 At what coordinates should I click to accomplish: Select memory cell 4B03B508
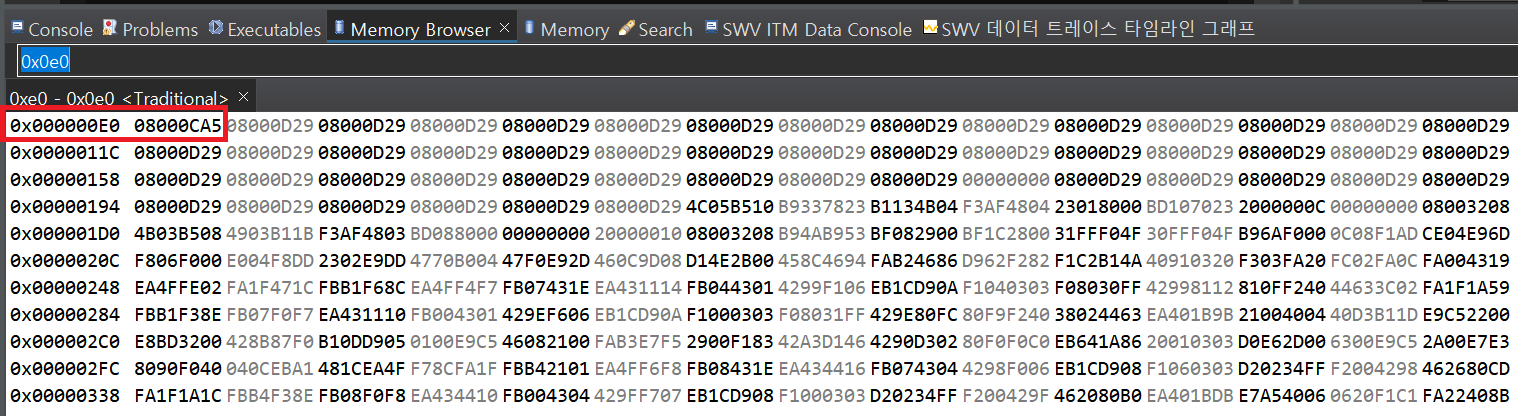[x=178, y=234]
